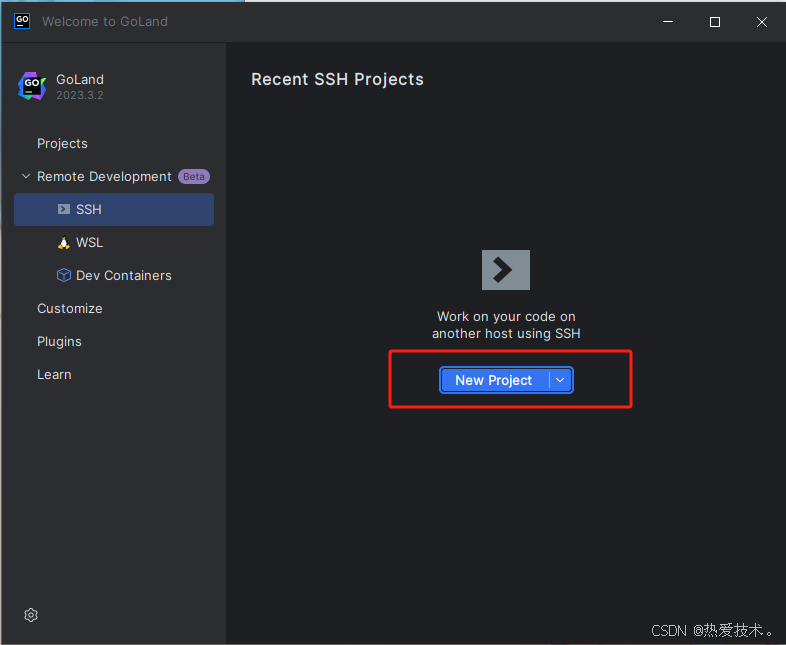Minimize the Welcome to GoLand window

(668, 22)
